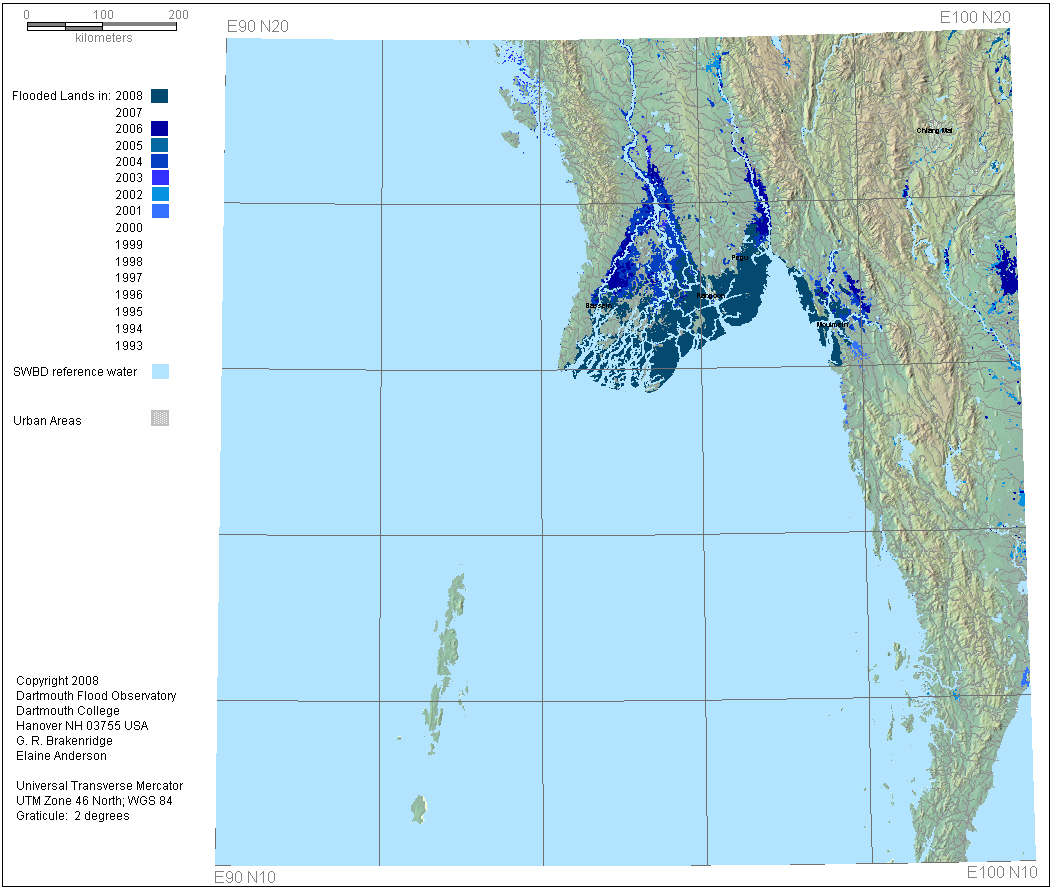
Task: Select the Rangoon city label
Action: [710, 296]
